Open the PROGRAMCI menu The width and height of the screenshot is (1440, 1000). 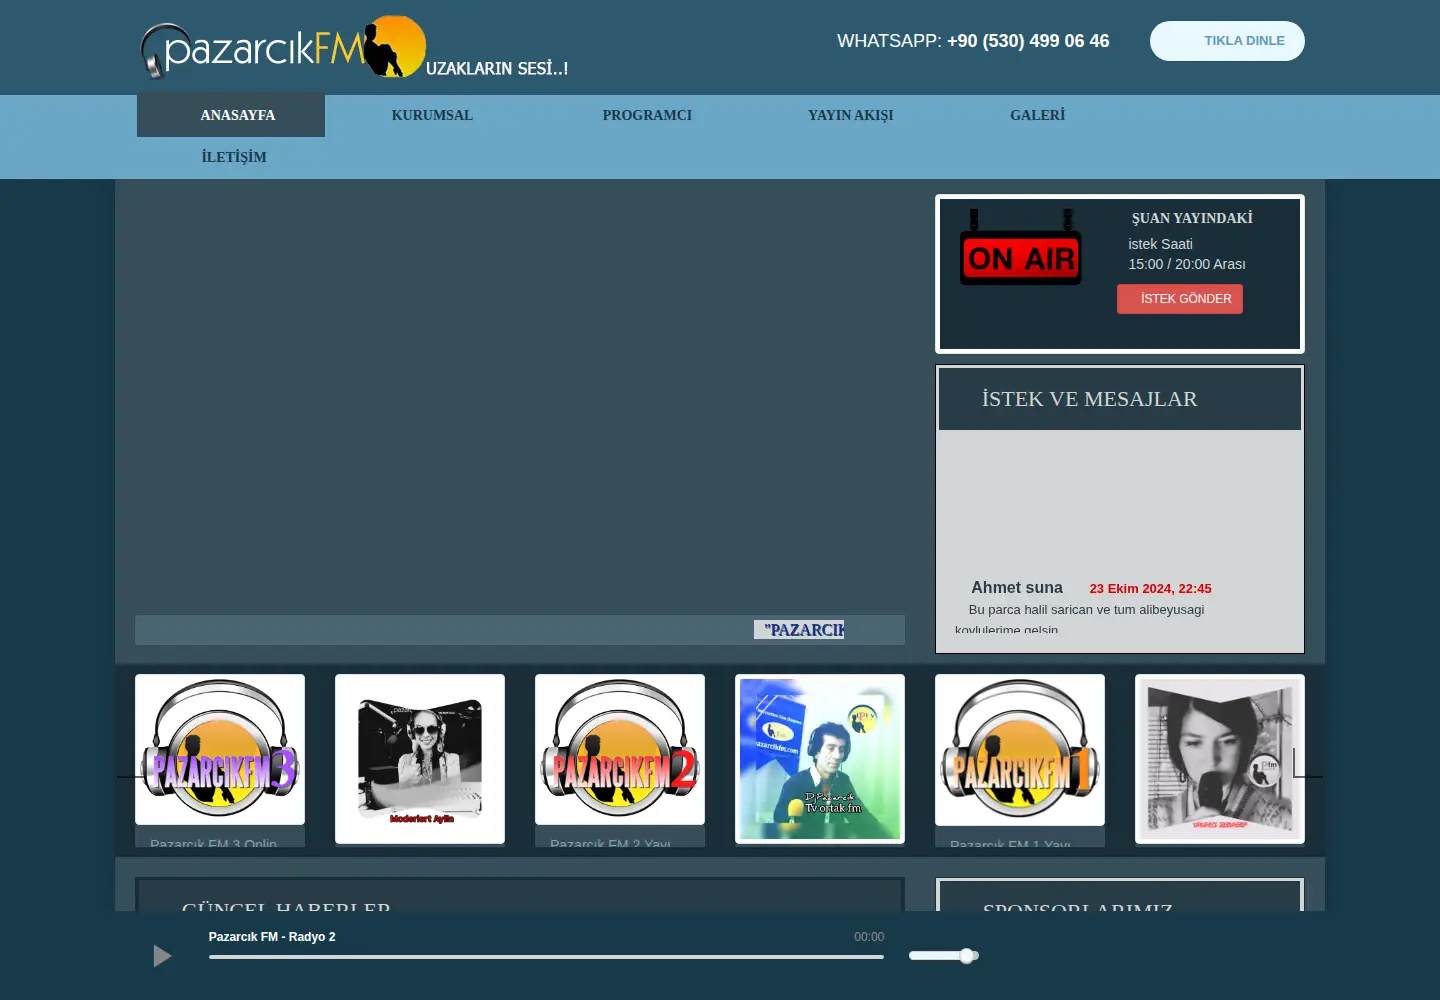pyautogui.click(x=647, y=115)
